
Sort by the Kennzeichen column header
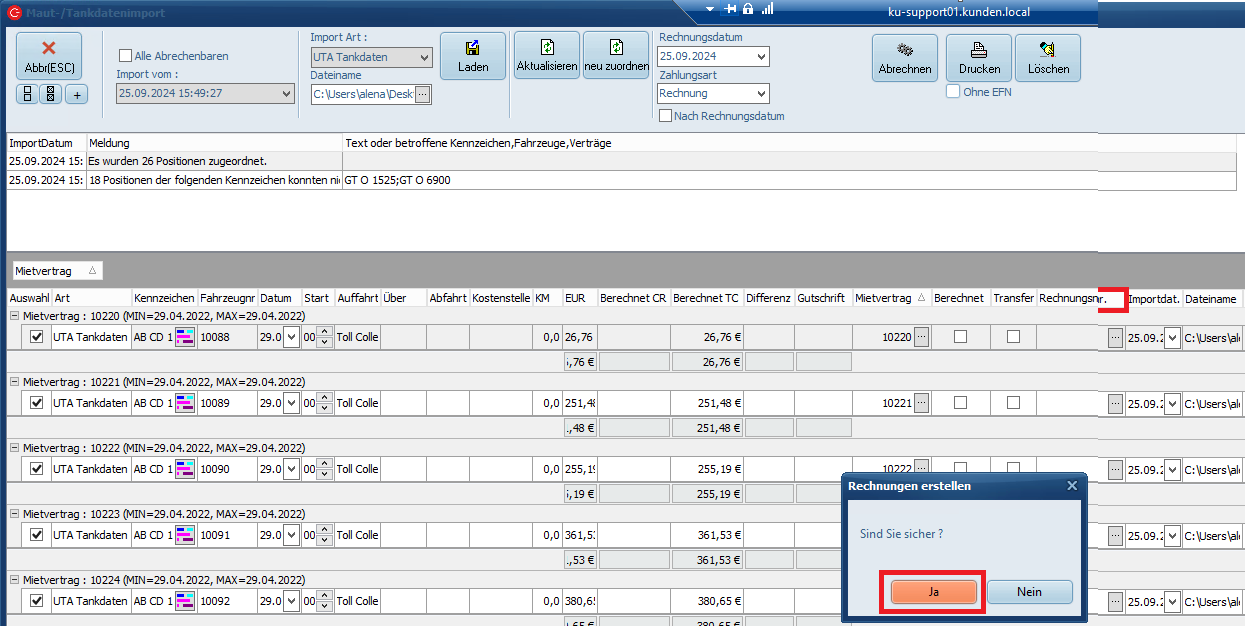(163, 298)
